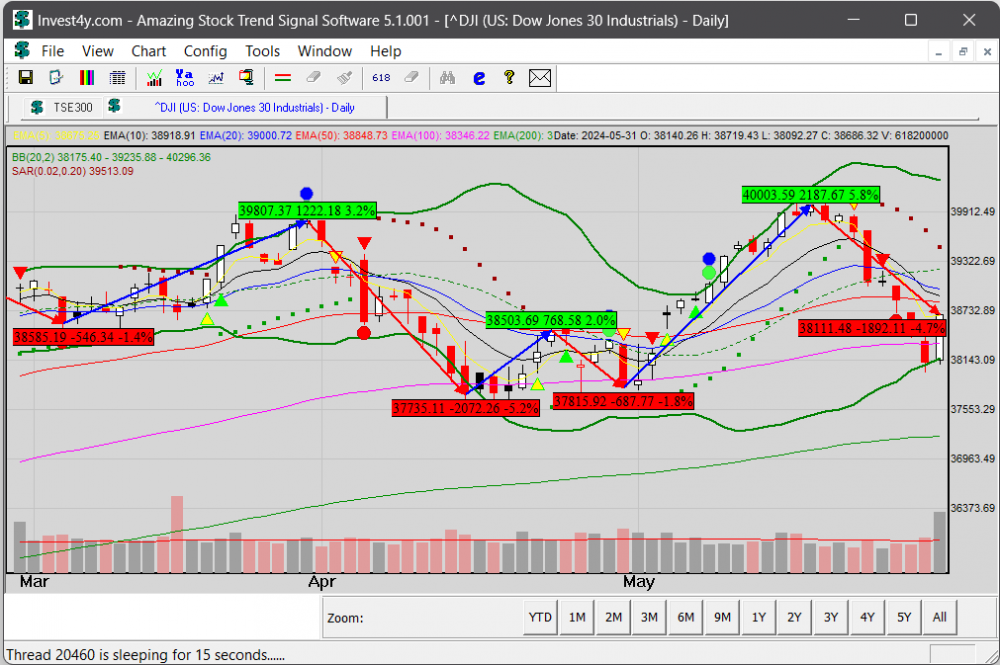
Task: Select the red-green horizontal line tool
Action: [x=283, y=77]
